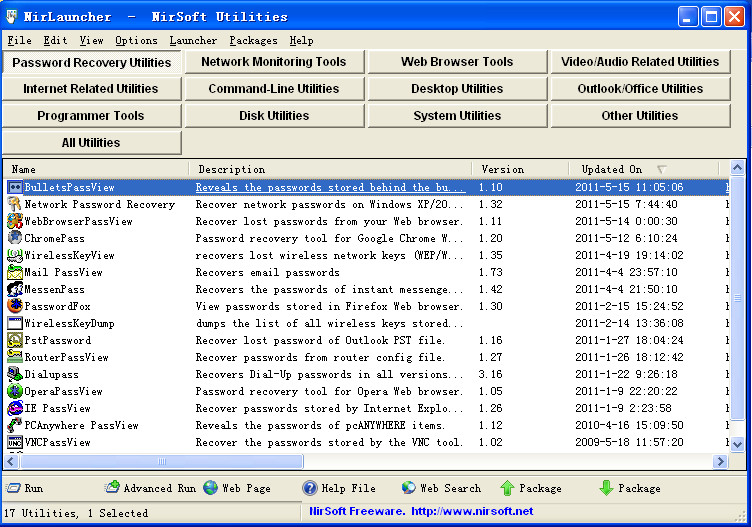The image size is (752, 527).
Task: Open the Packages menu
Action: [x=253, y=41]
